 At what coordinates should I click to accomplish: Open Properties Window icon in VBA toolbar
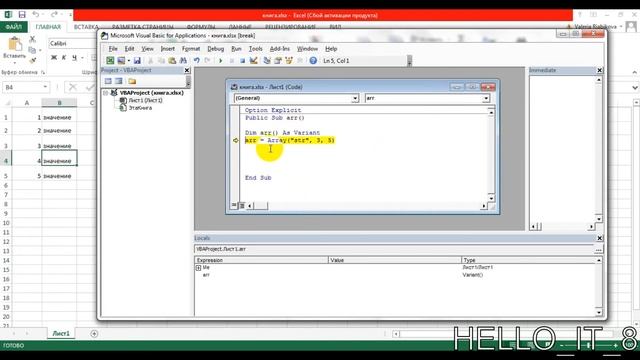pos(278,60)
